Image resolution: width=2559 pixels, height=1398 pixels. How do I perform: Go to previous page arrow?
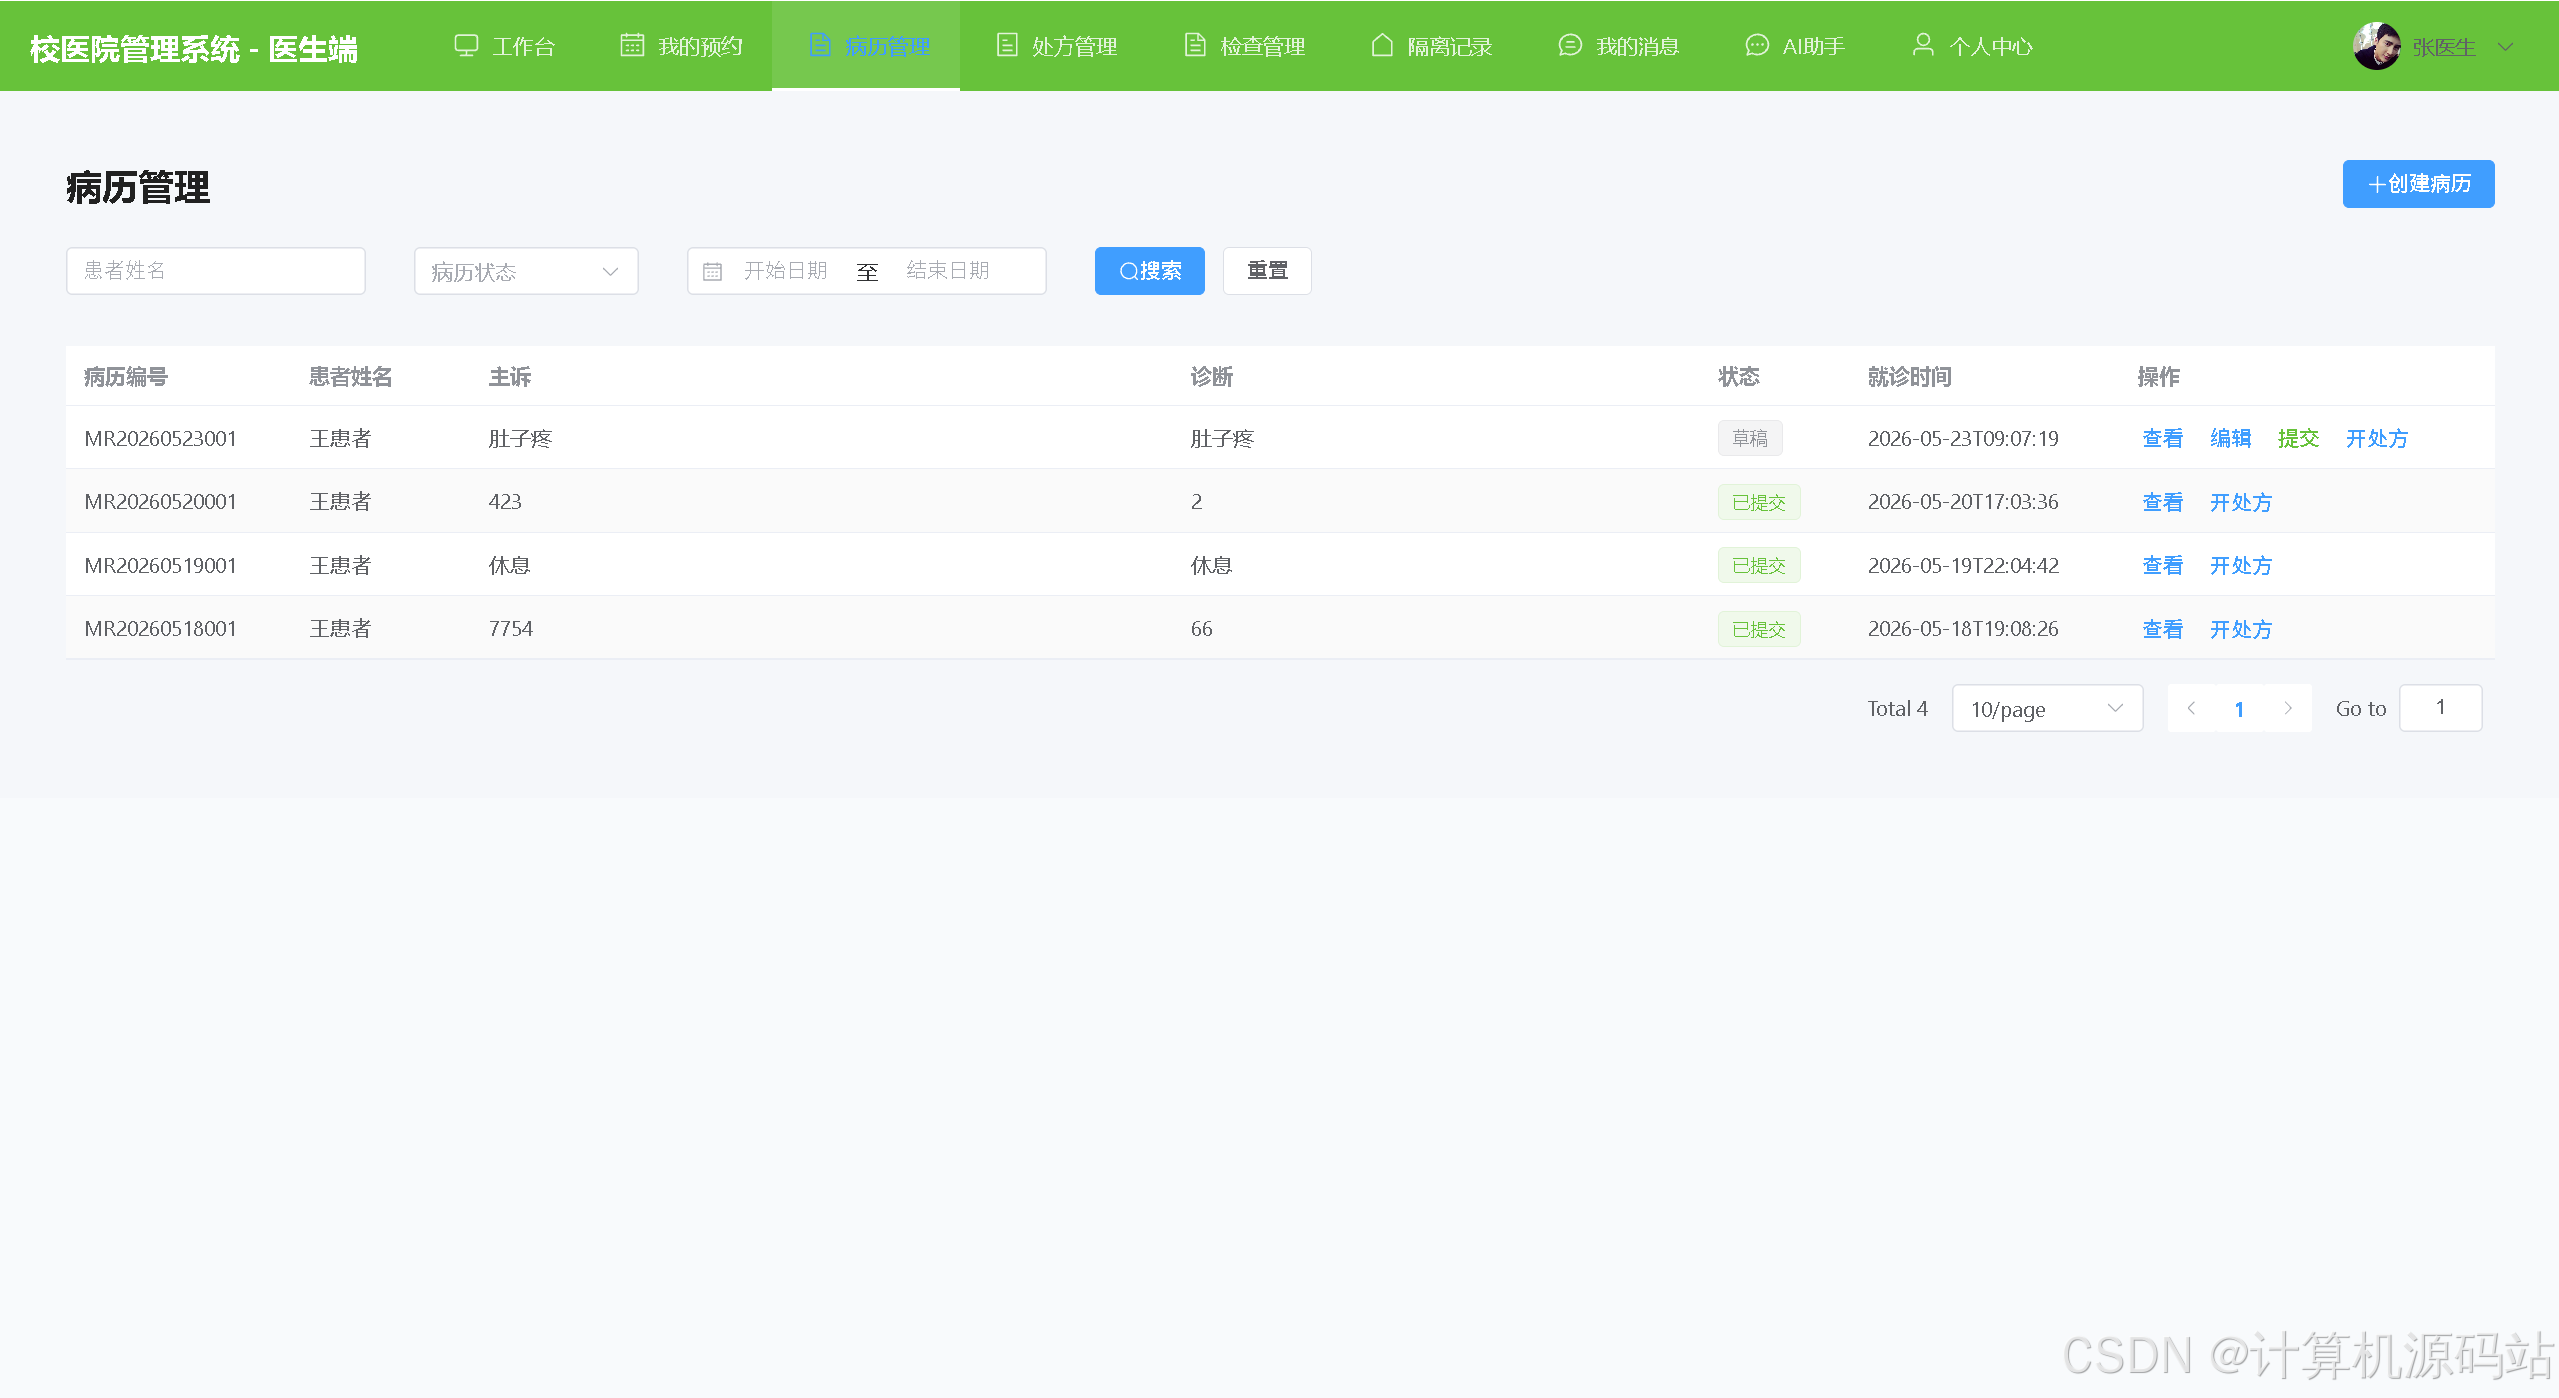(2191, 708)
